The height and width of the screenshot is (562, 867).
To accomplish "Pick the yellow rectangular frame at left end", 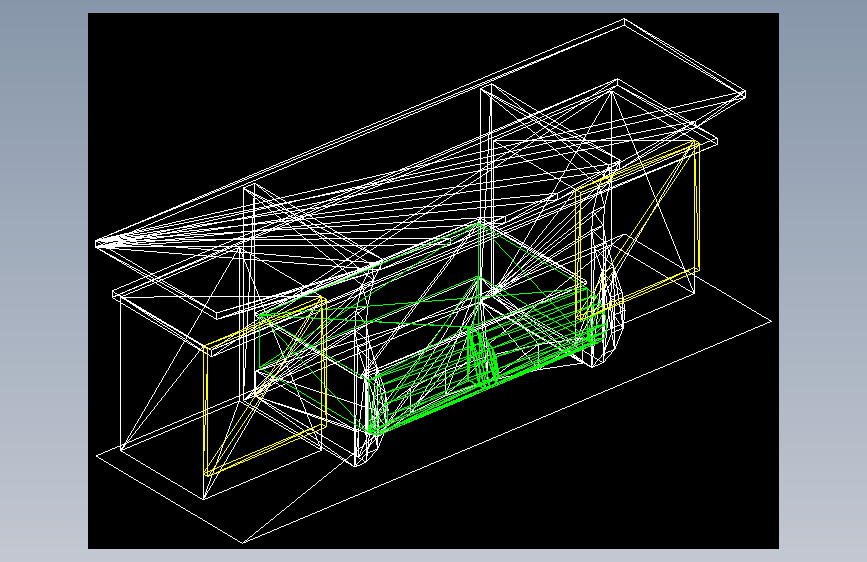I will [x=265, y=386].
